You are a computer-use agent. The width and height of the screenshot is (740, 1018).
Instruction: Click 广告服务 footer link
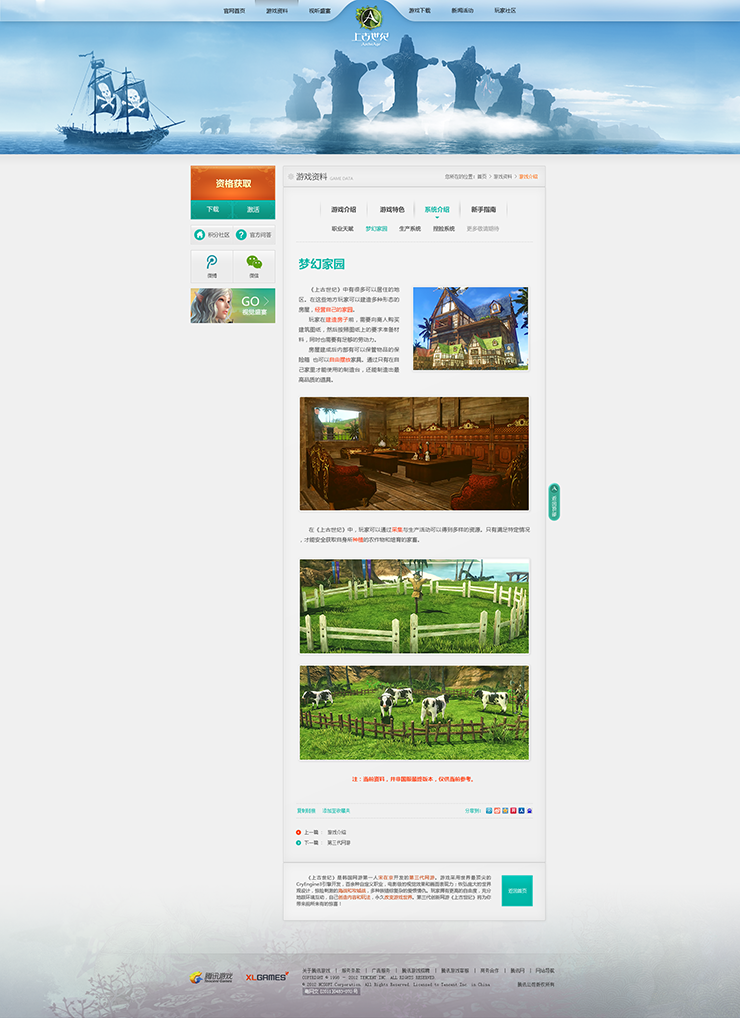381,971
